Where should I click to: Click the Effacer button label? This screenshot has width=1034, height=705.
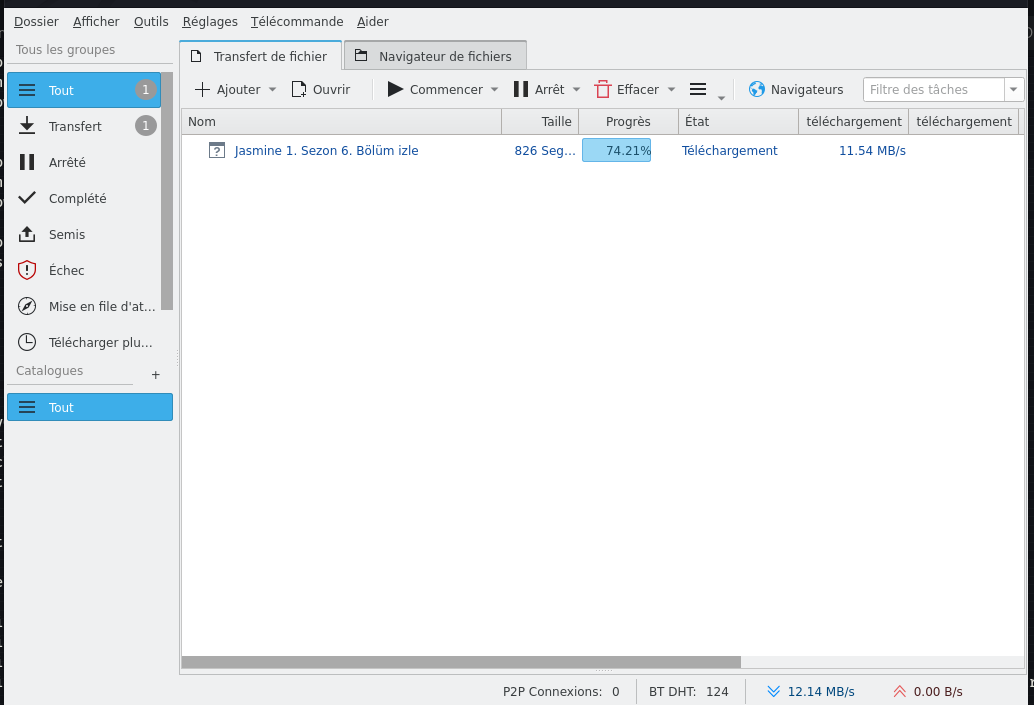(x=638, y=90)
